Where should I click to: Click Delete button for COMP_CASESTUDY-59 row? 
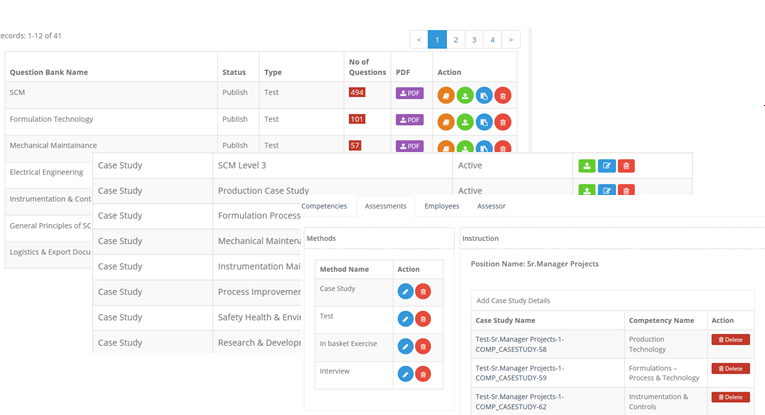pyautogui.click(x=730, y=369)
